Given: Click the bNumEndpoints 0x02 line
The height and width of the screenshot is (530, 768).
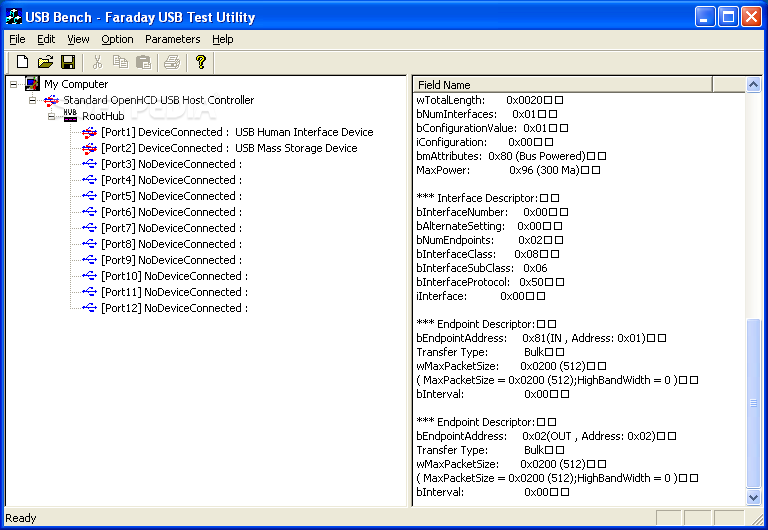Looking at the screenshot, I should 489,240.
